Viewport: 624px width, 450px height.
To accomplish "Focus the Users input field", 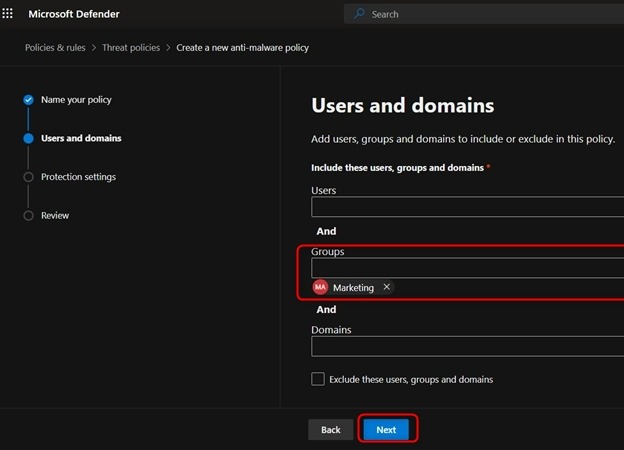I will click(x=467, y=207).
